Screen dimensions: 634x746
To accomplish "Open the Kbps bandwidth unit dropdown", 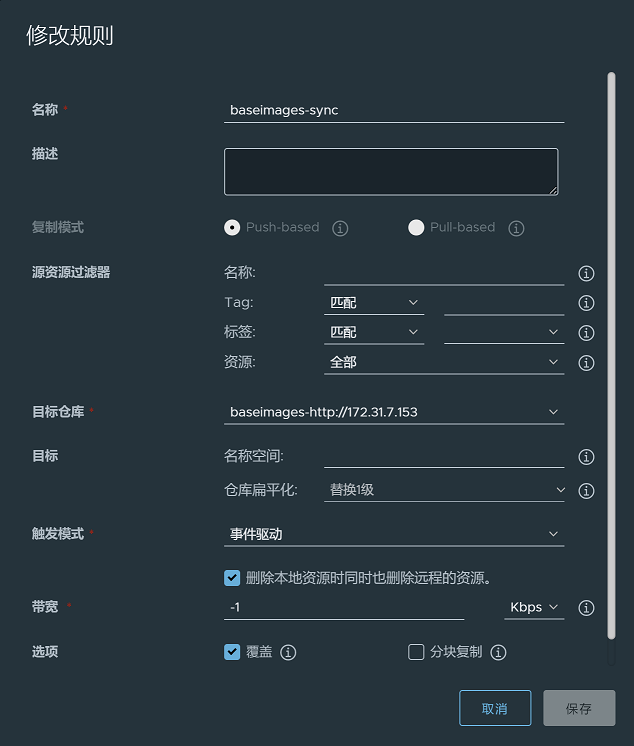I will point(534,607).
